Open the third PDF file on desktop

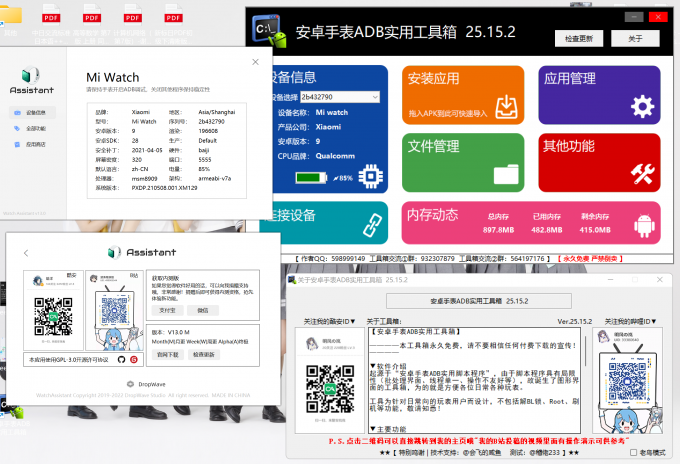point(132,16)
